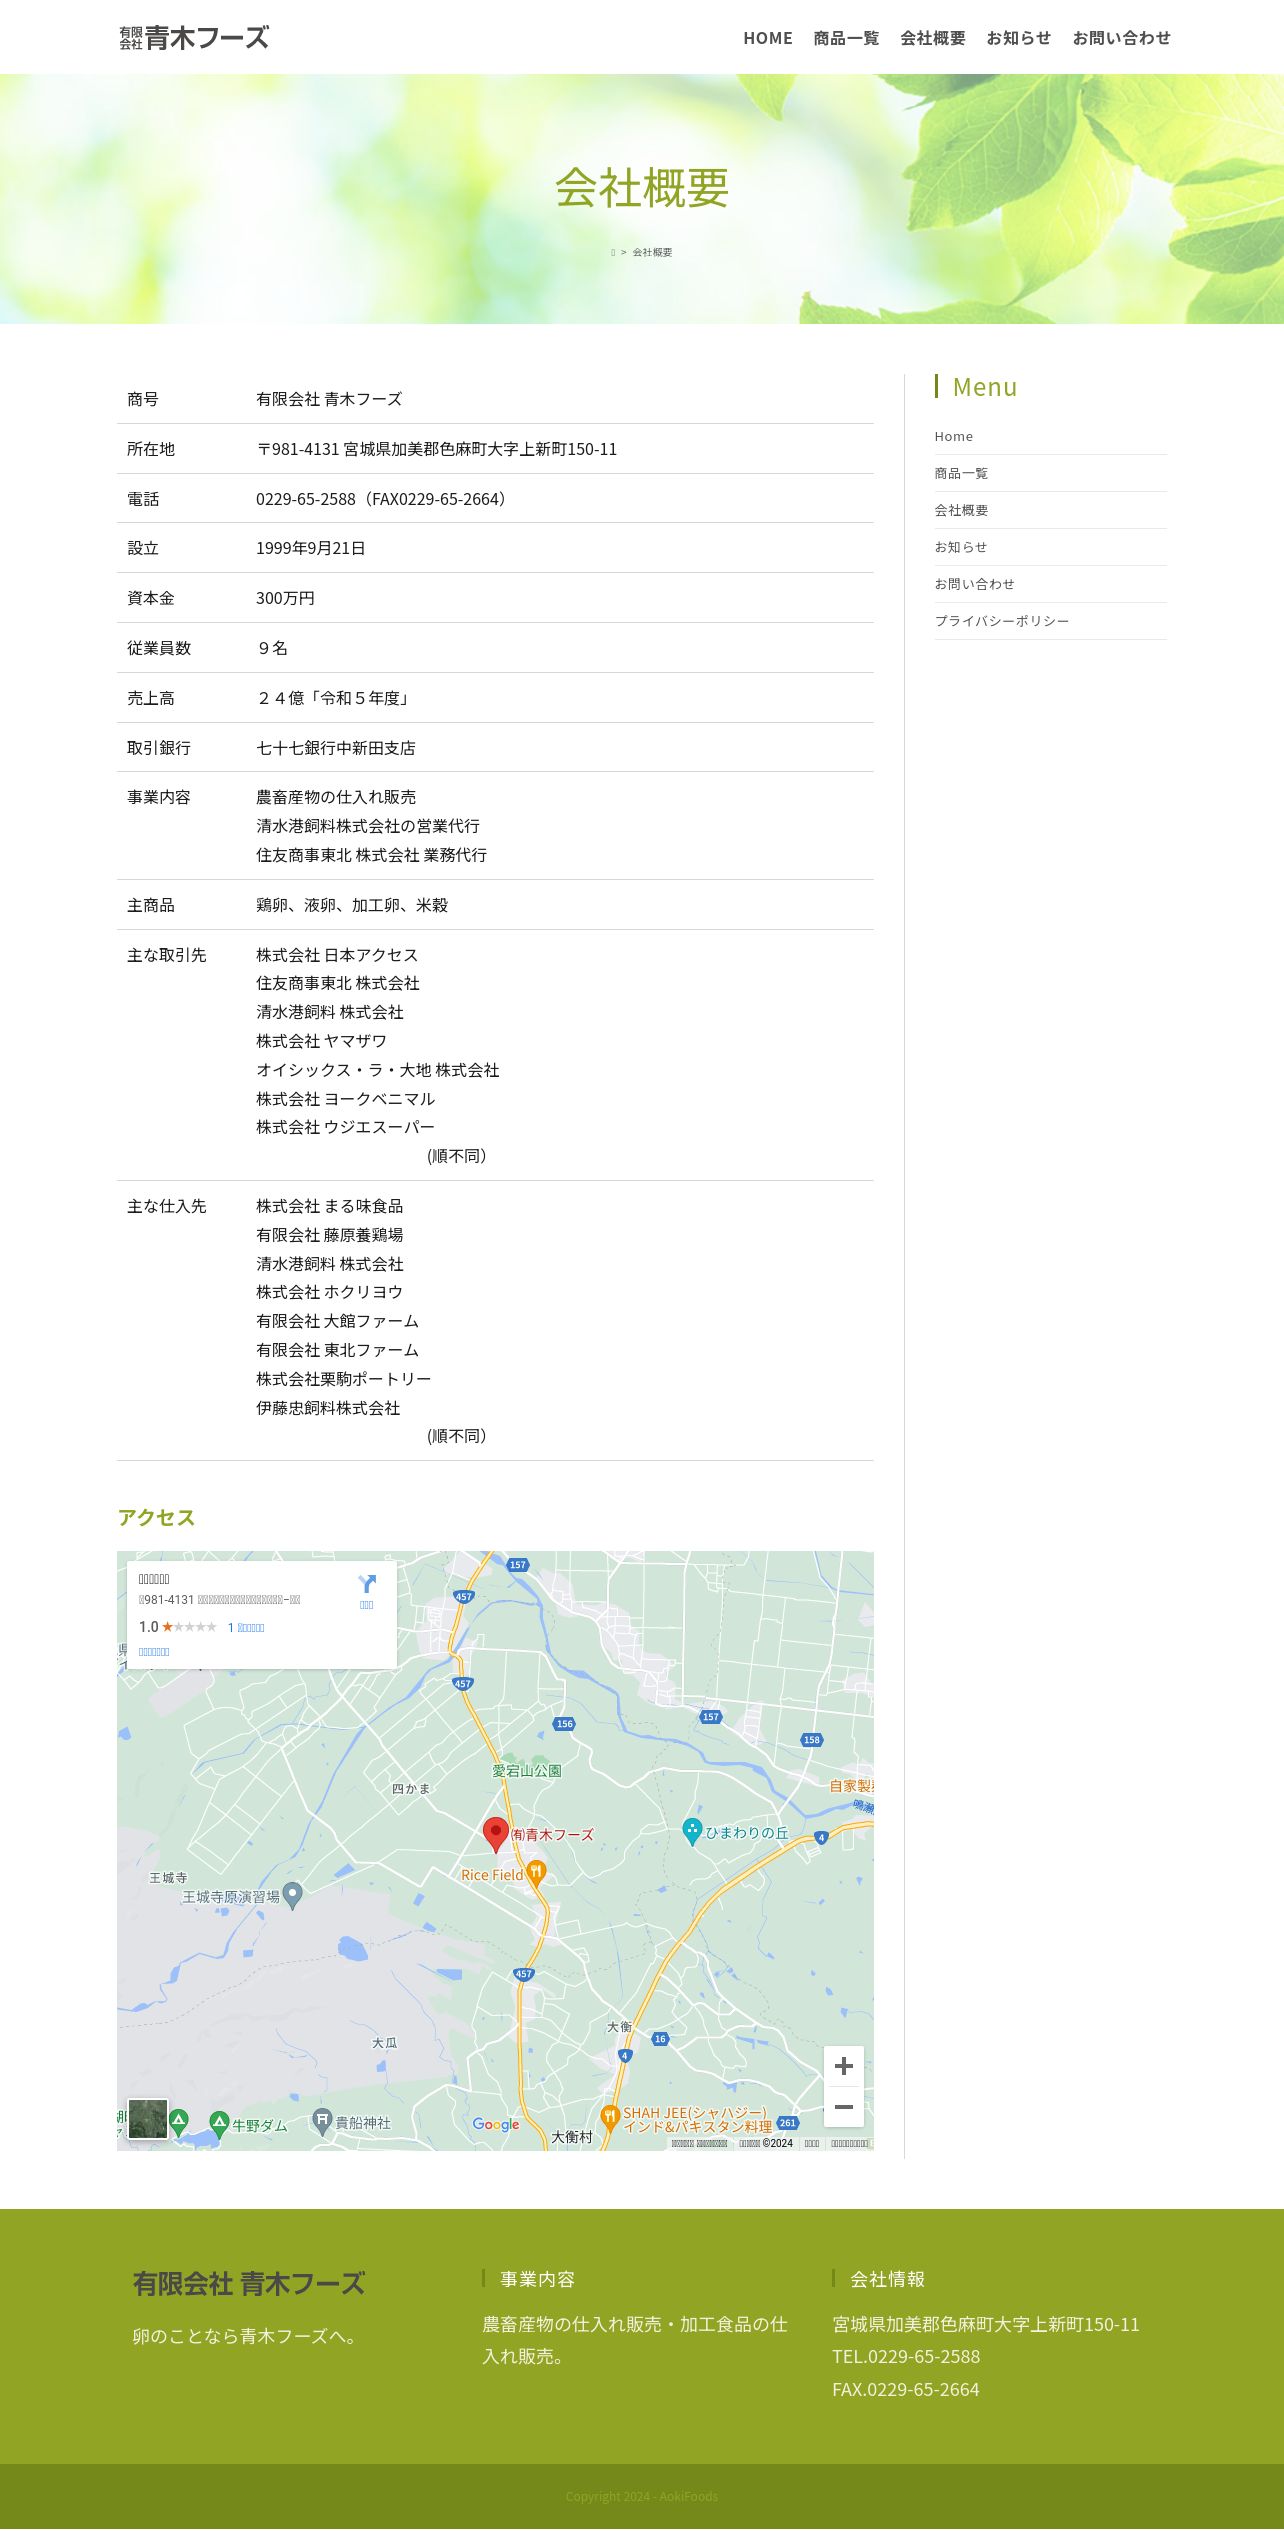Screen dimensions: 1284x2531
Task: Click the address text 〒981-4131 宮城県加美郡色麻町
Action: tap(436, 449)
